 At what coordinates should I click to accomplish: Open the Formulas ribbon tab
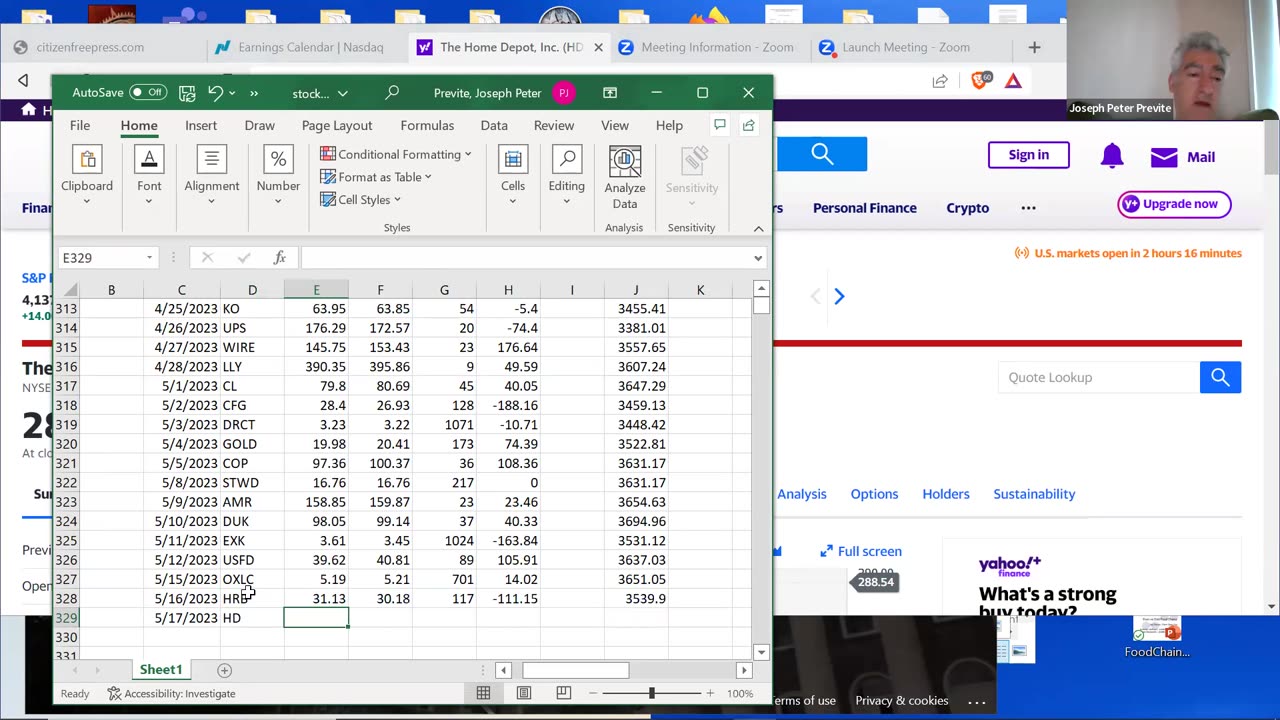(x=427, y=125)
